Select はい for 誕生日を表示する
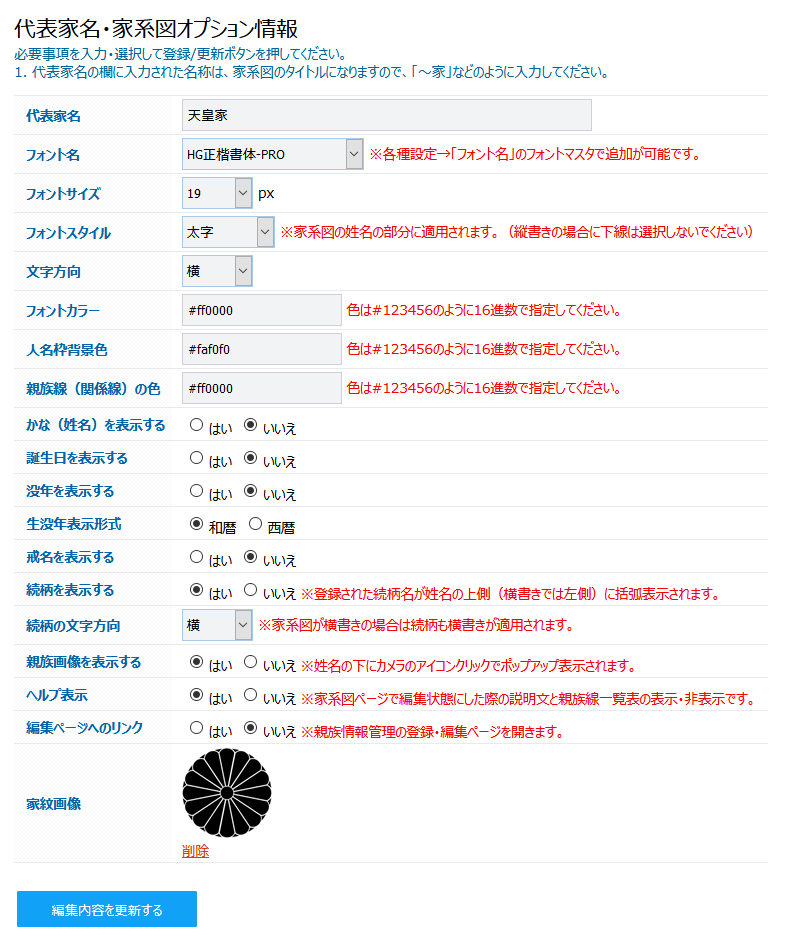The width and height of the screenshot is (811, 951). pyautogui.click(x=197, y=459)
